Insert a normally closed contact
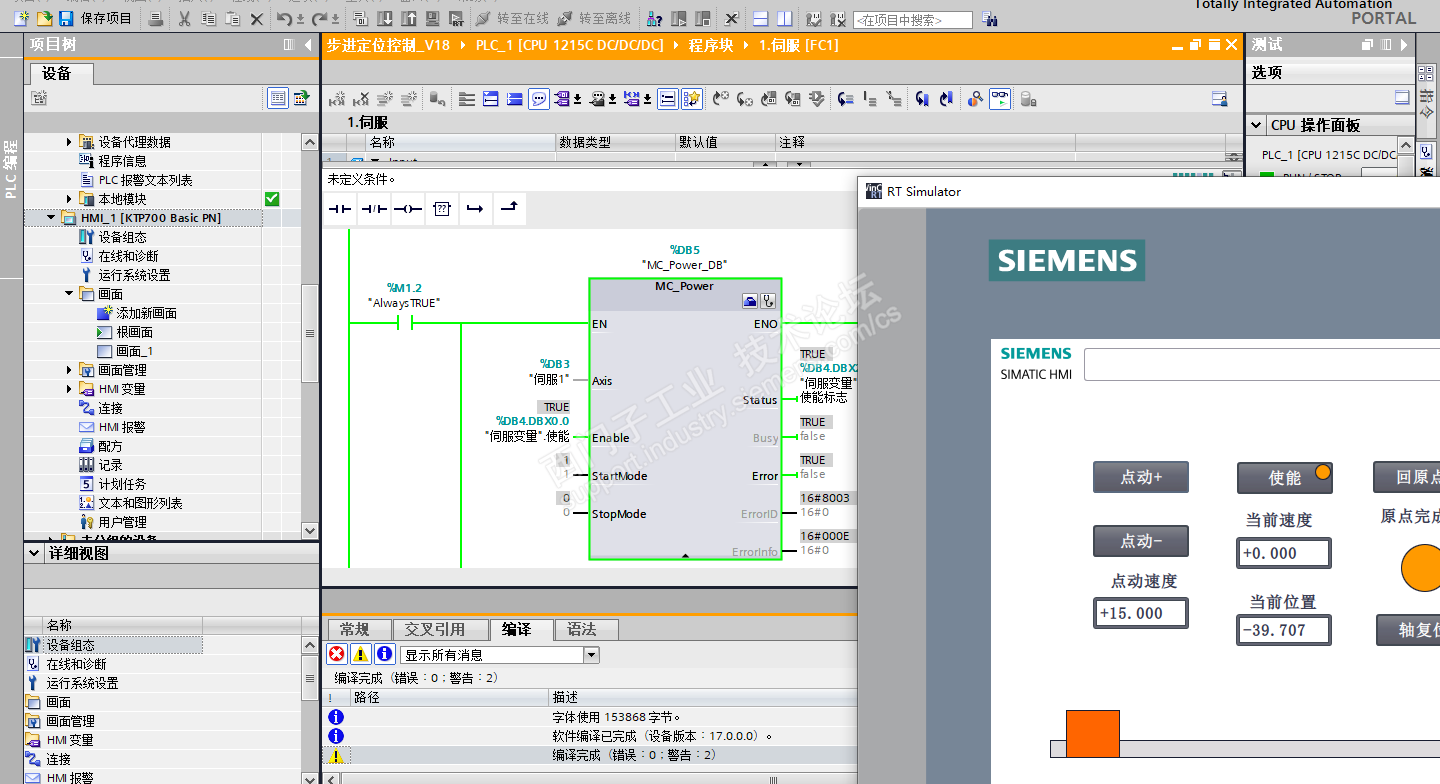This screenshot has width=1440, height=784. pos(374,209)
